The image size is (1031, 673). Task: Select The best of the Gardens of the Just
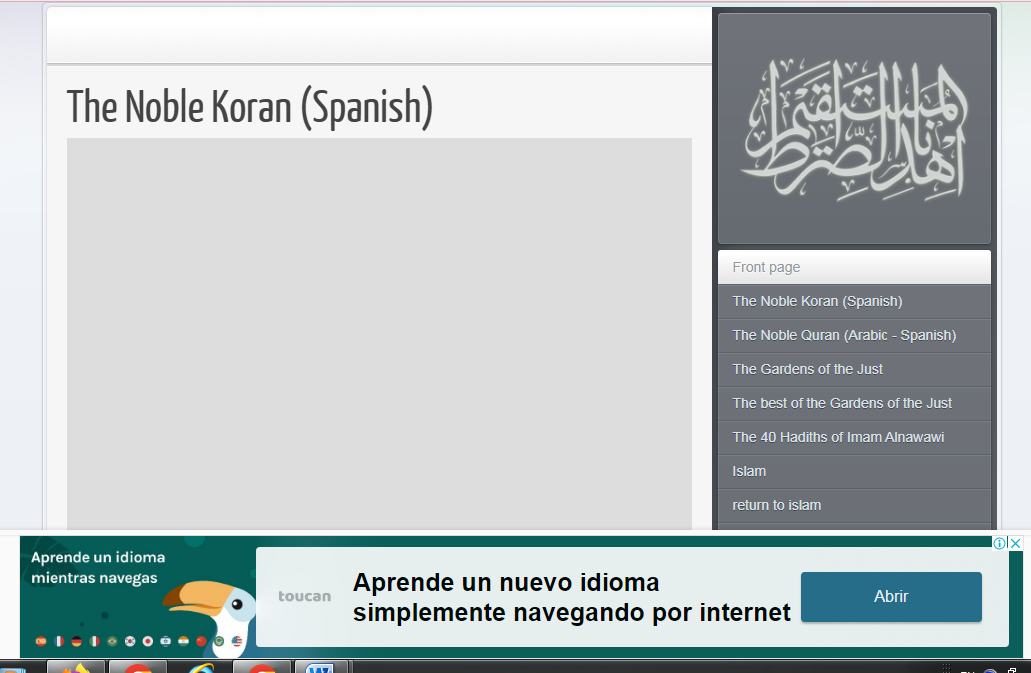coord(842,403)
